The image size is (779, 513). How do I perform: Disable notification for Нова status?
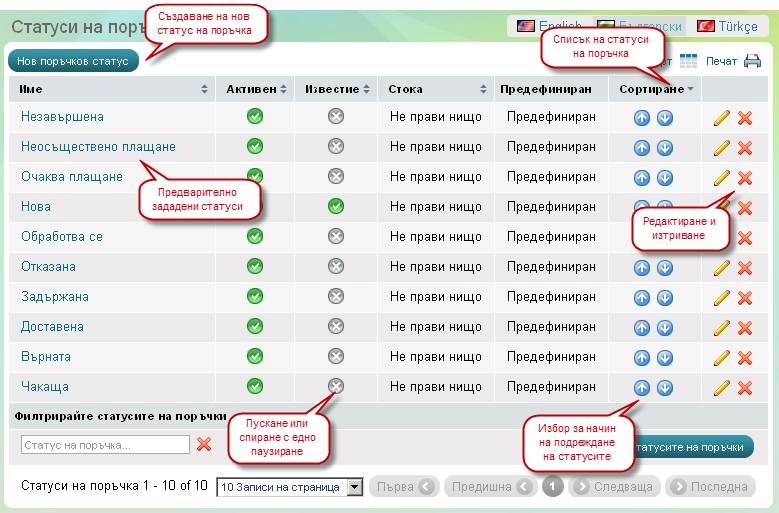[x=336, y=207]
